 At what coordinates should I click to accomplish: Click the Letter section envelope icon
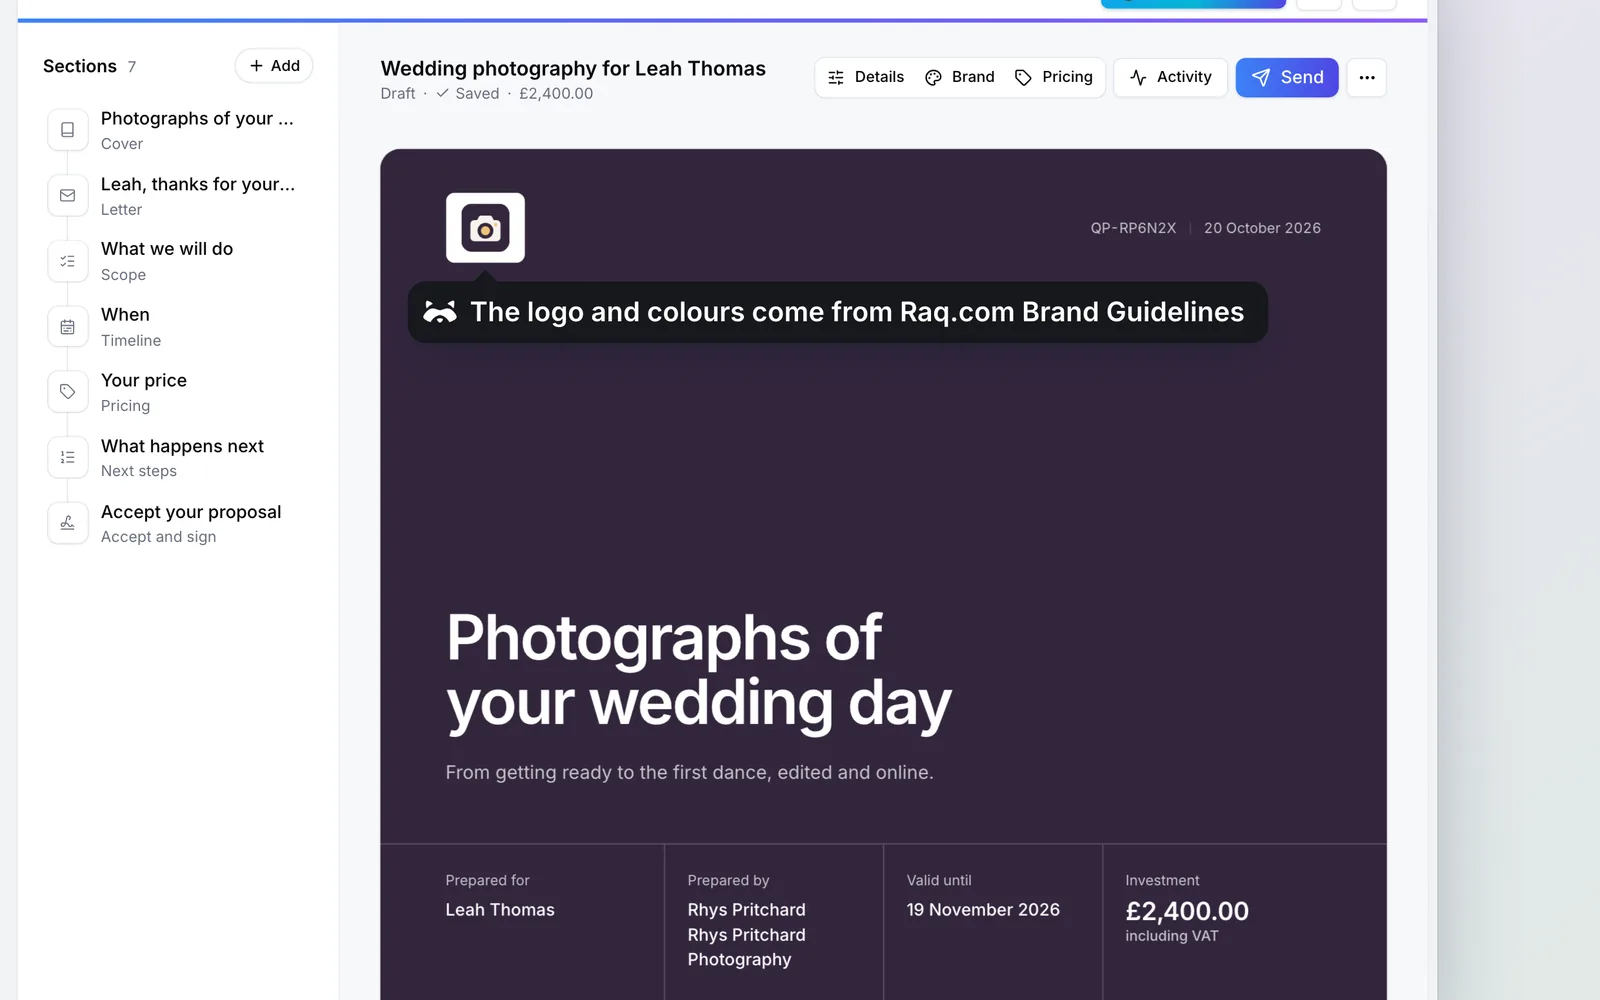[68, 196]
